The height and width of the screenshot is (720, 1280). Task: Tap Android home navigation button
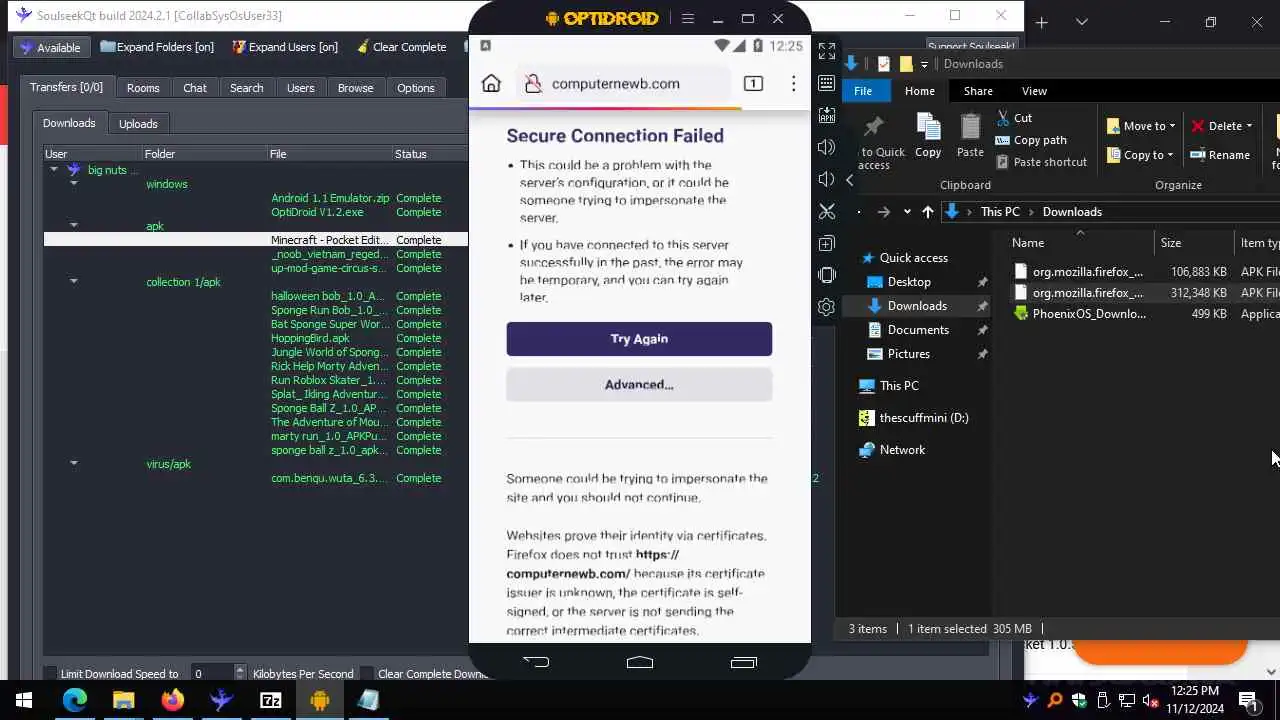coord(640,662)
